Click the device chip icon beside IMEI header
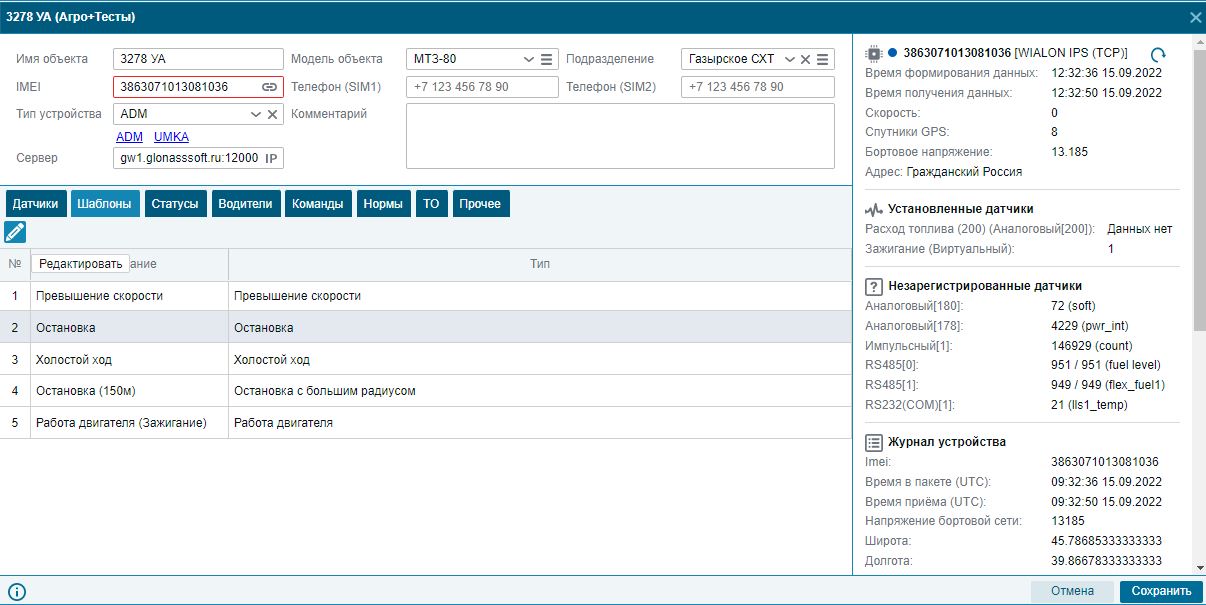1206x605 pixels. pyautogui.click(x=873, y=52)
